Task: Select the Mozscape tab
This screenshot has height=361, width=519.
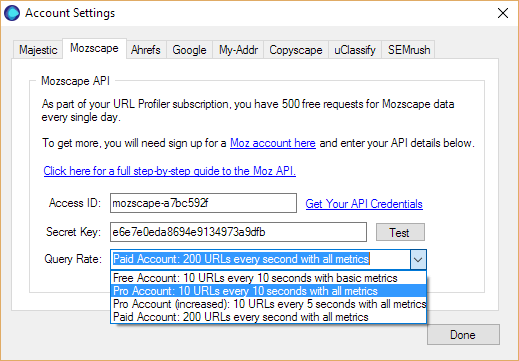Action: pyautogui.click(x=94, y=48)
